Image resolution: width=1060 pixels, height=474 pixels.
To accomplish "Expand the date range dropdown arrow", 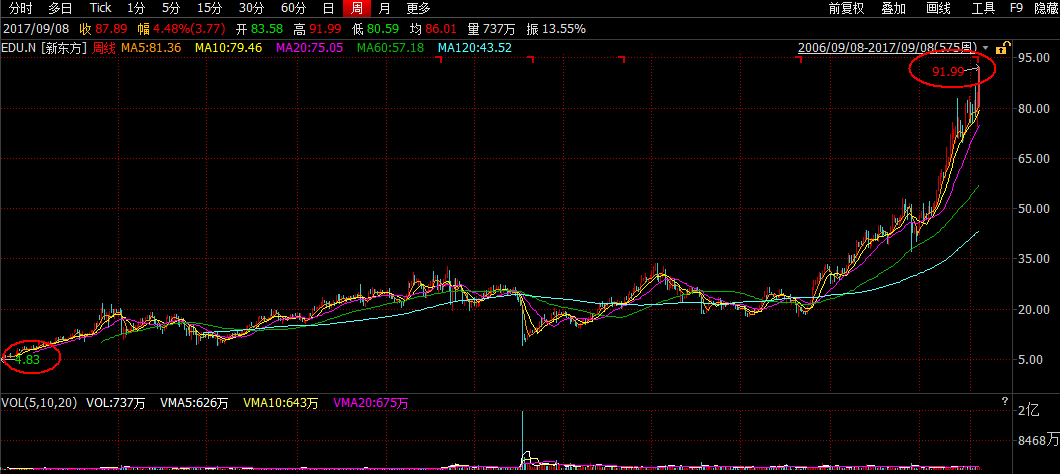I will pyautogui.click(x=986, y=48).
